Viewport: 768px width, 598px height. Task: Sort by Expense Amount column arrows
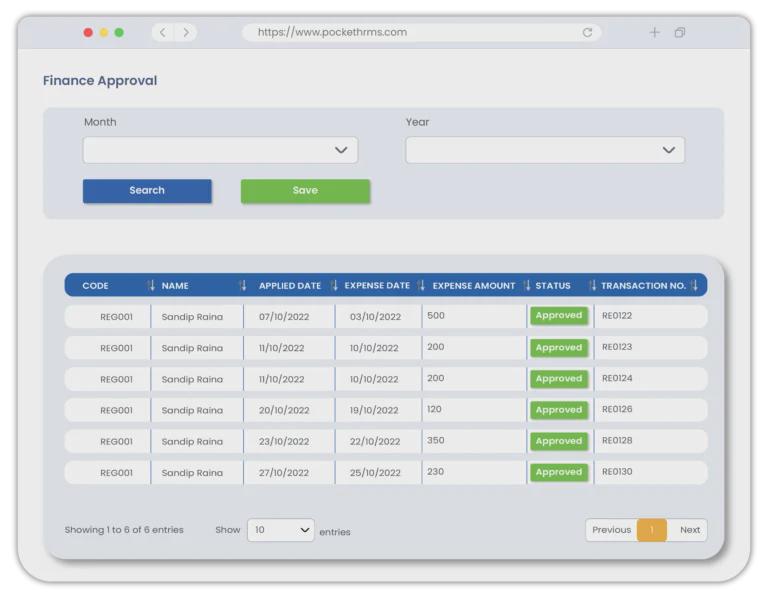click(x=526, y=286)
